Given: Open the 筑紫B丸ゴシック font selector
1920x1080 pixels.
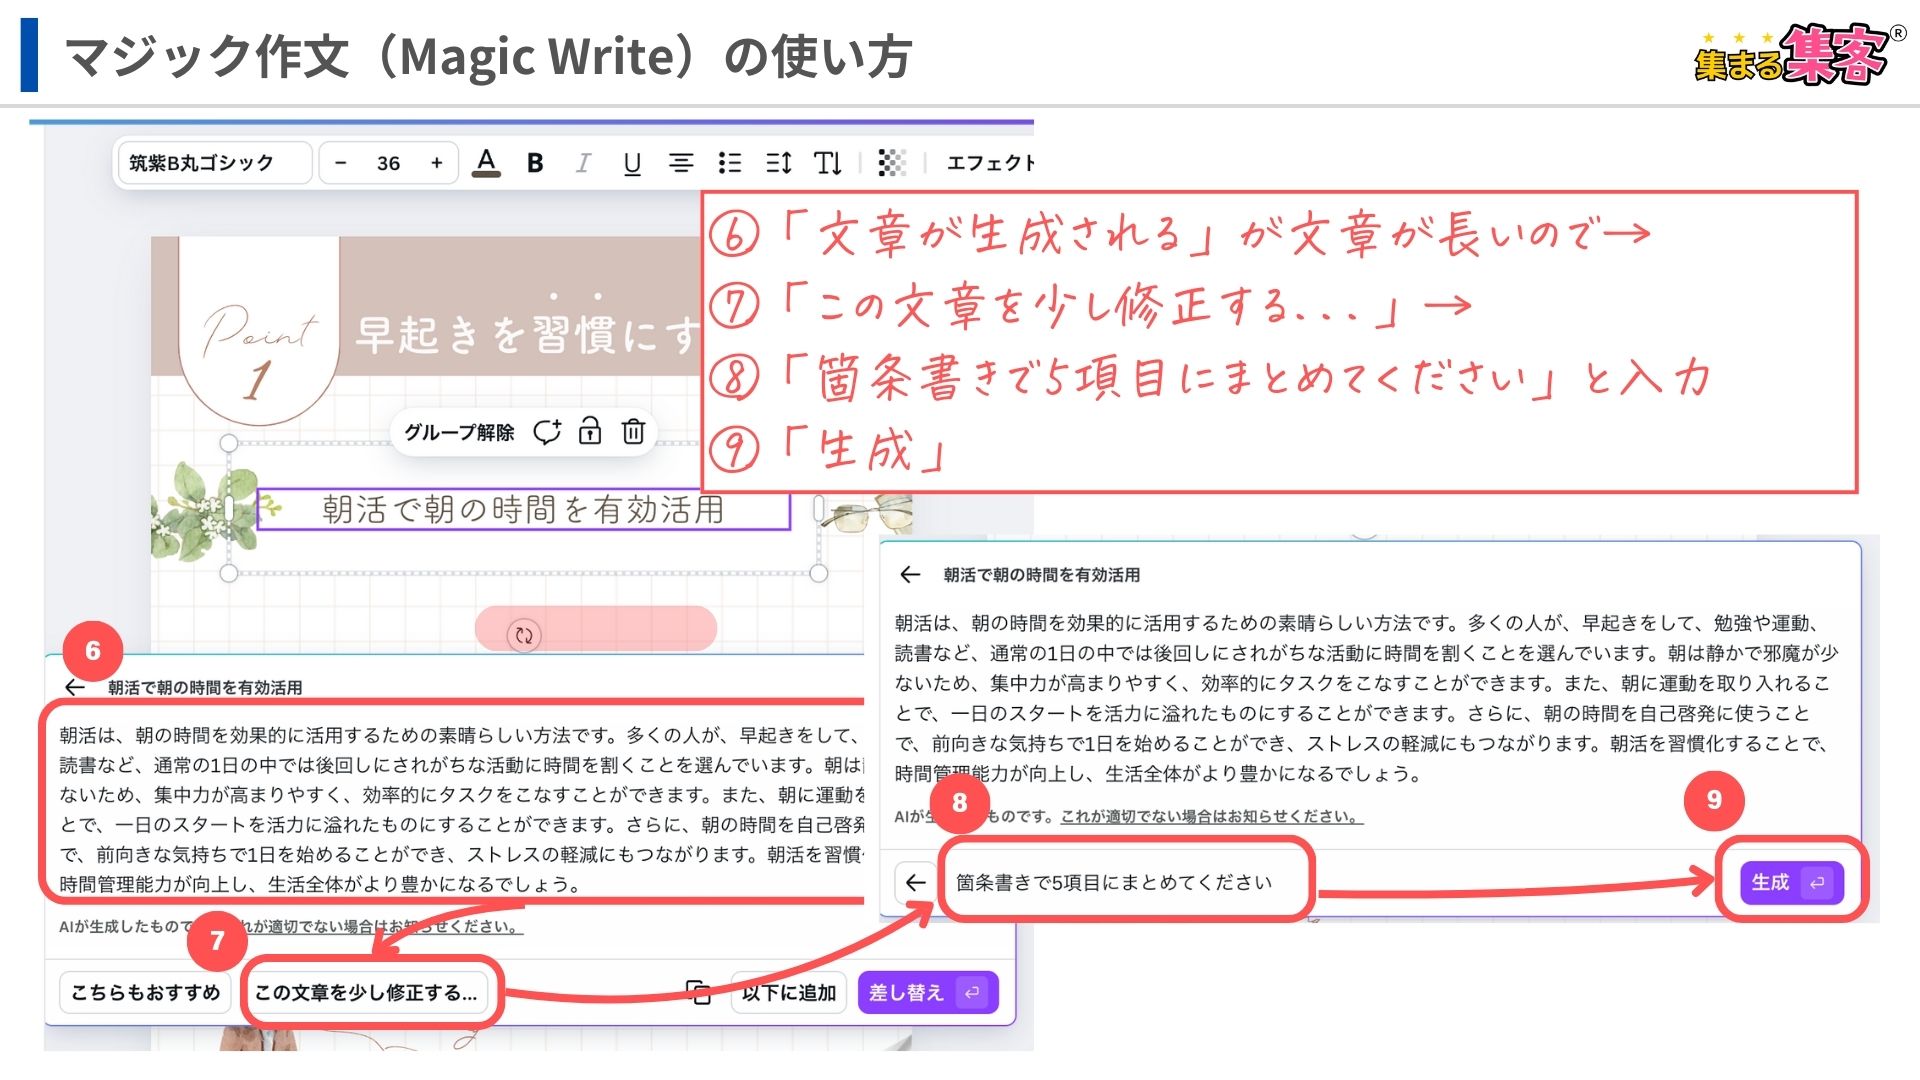Looking at the screenshot, I should pos(215,163).
